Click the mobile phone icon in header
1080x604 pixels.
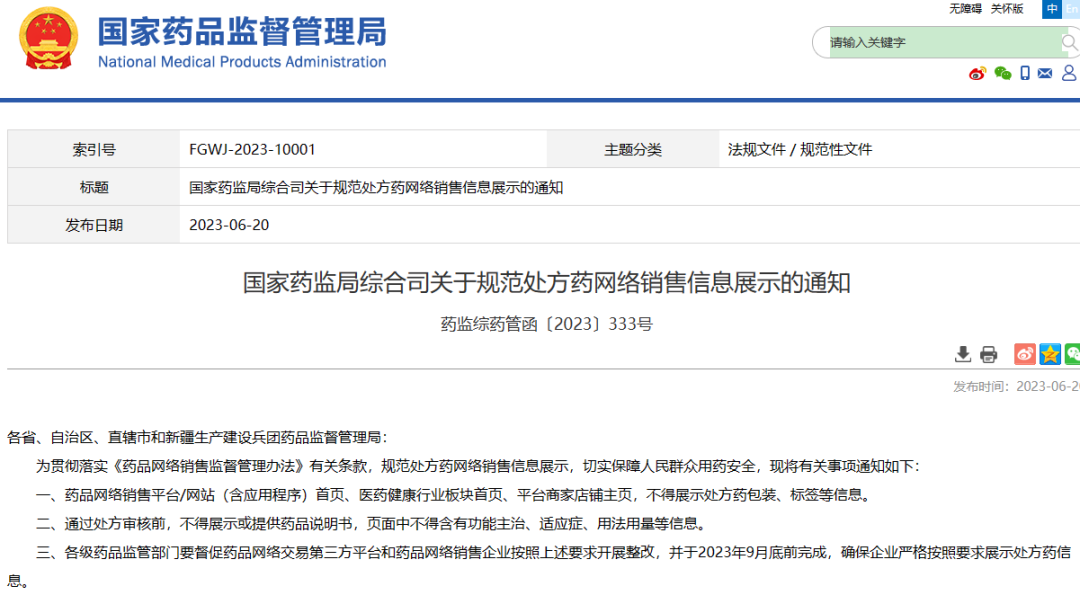coord(1025,73)
